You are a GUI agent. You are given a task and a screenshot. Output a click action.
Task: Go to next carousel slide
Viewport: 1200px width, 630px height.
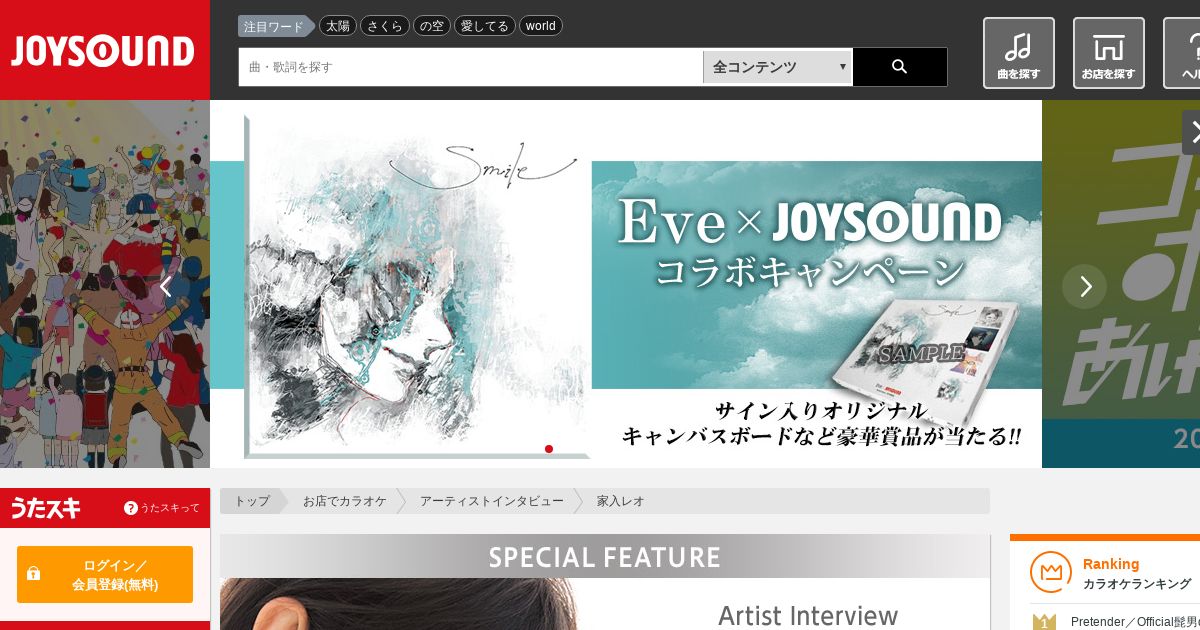1085,286
